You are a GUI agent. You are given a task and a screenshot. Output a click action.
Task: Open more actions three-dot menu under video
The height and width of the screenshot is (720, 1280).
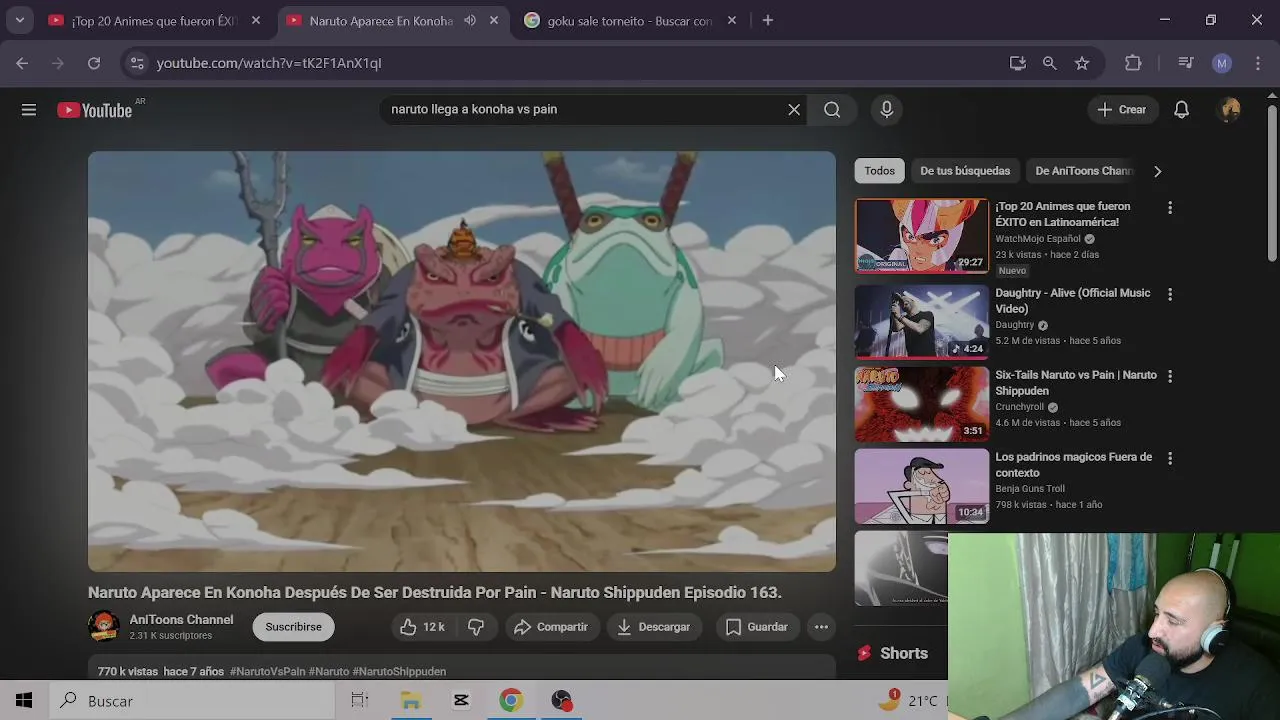pyautogui.click(x=821, y=627)
